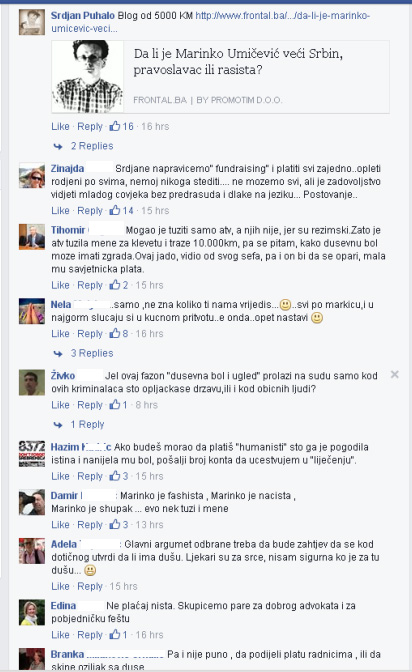Image resolution: width=412 pixels, height=672 pixels.
Task: Like Adela's comment
Action: click(60, 586)
